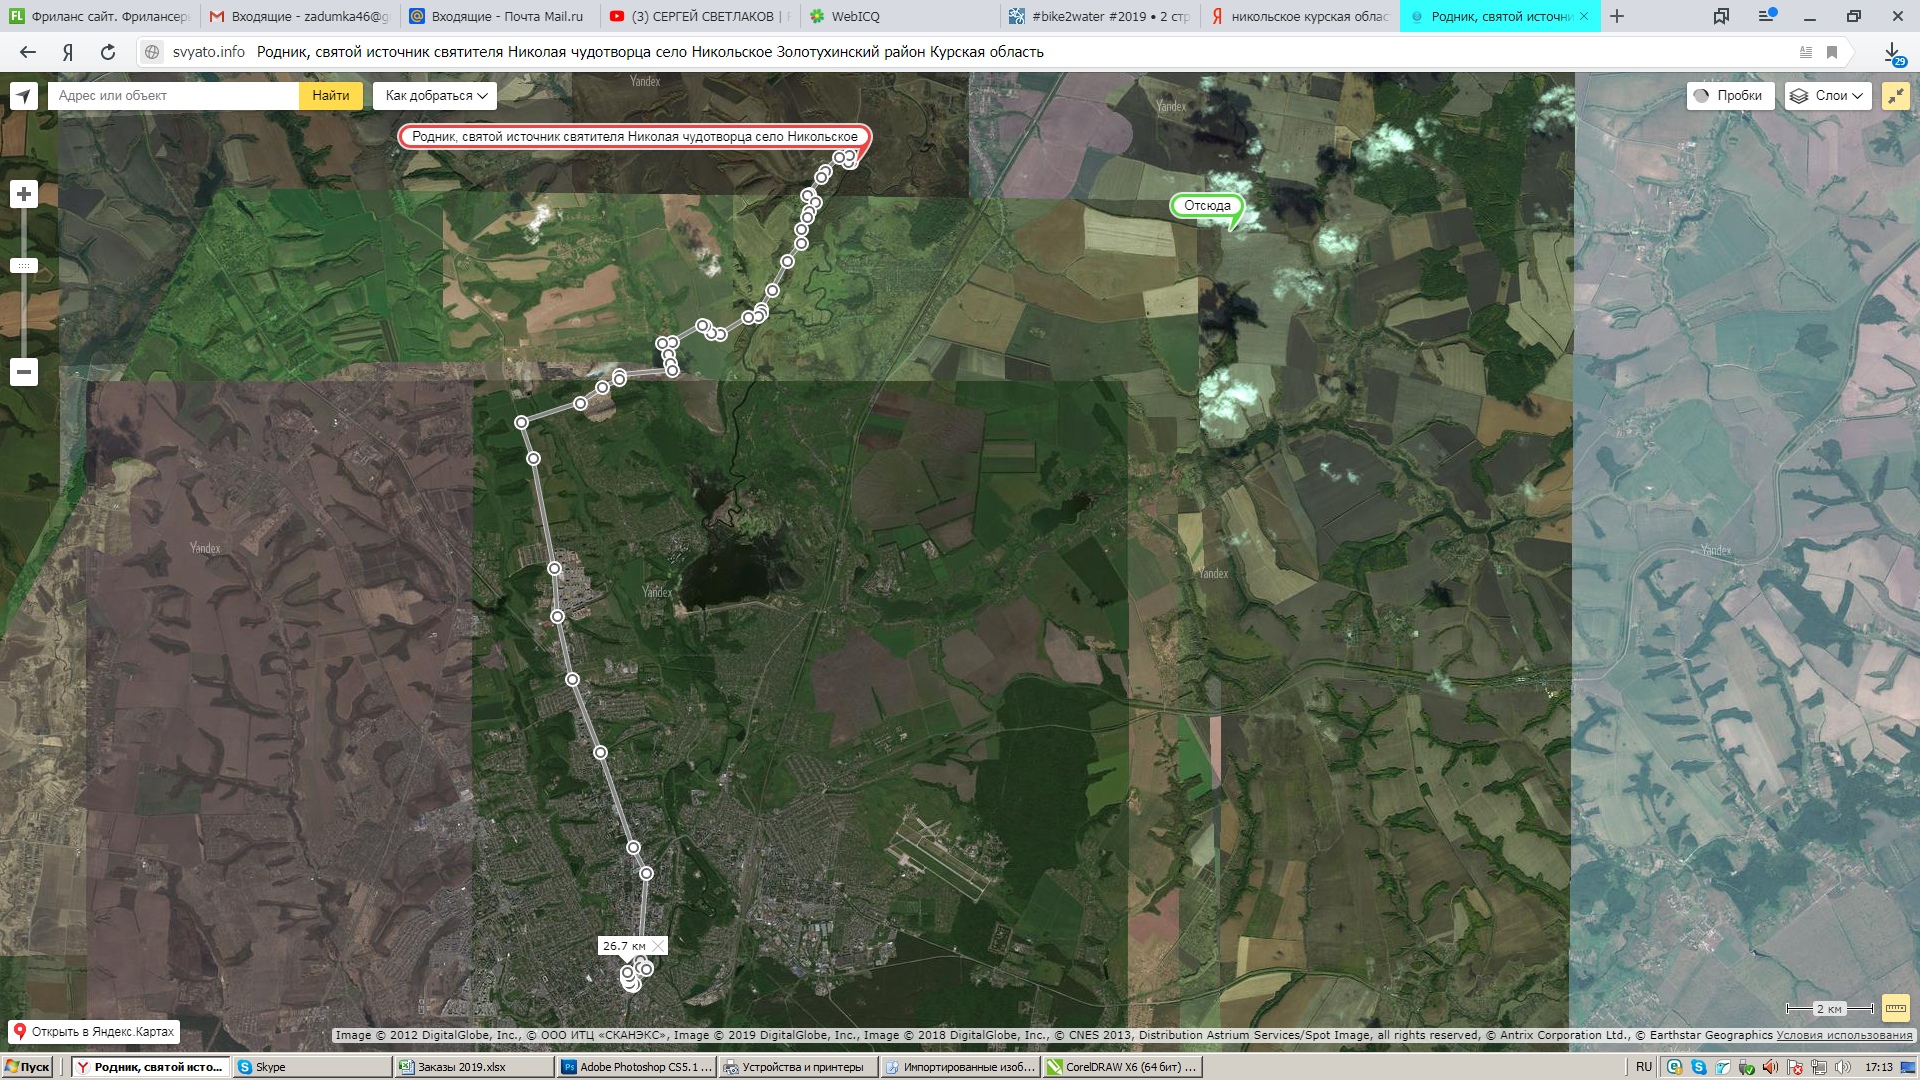Switch to the Входящие Почта Mail.ru tab
The height and width of the screenshot is (1080, 1920).
tap(506, 16)
